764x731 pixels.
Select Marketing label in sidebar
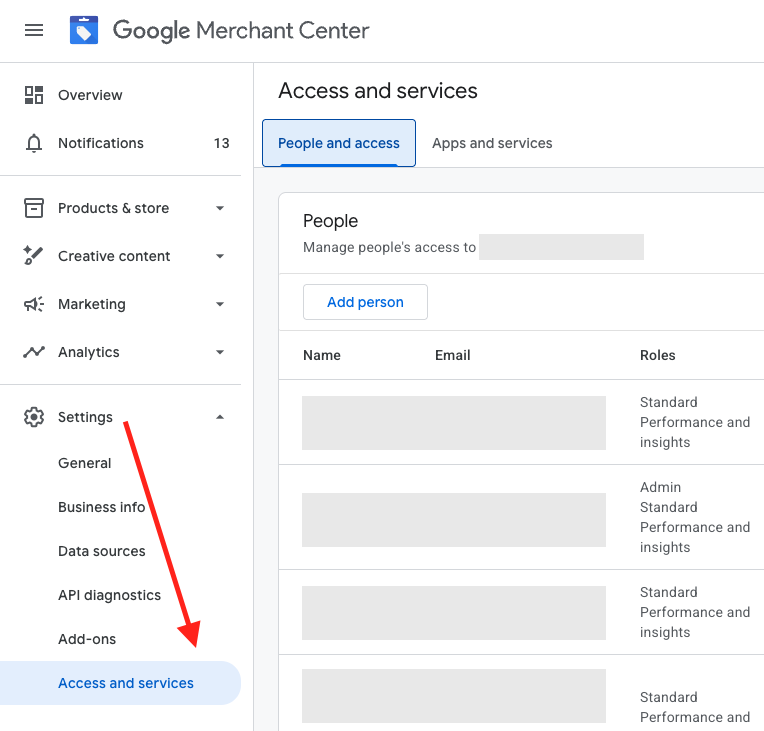click(x=92, y=304)
